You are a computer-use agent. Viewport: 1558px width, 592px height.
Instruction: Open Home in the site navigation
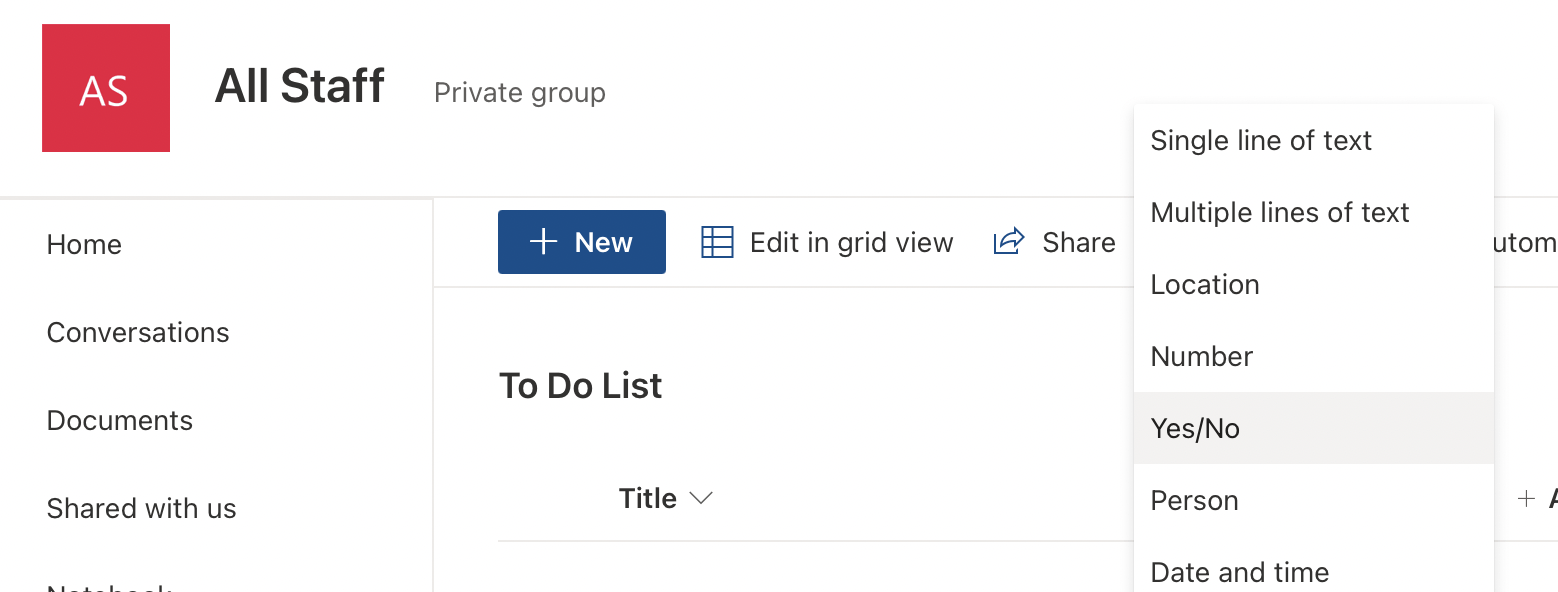click(x=84, y=244)
